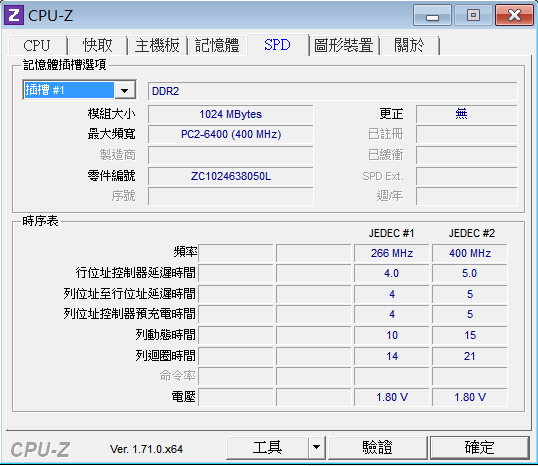Click the 列位址控制器預充電時間 label
The width and height of the screenshot is (538, 466).
(x=130, y=314)
